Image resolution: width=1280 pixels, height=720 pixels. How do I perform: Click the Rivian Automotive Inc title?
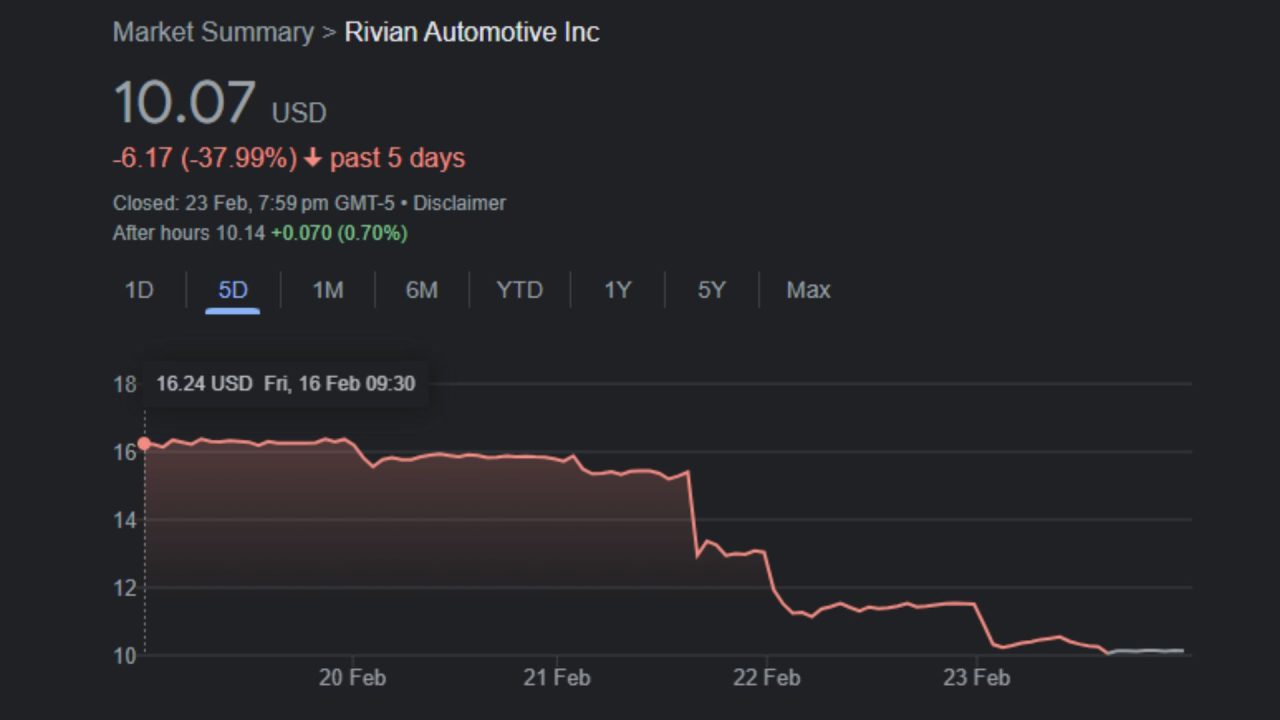[x=472, y=32]
